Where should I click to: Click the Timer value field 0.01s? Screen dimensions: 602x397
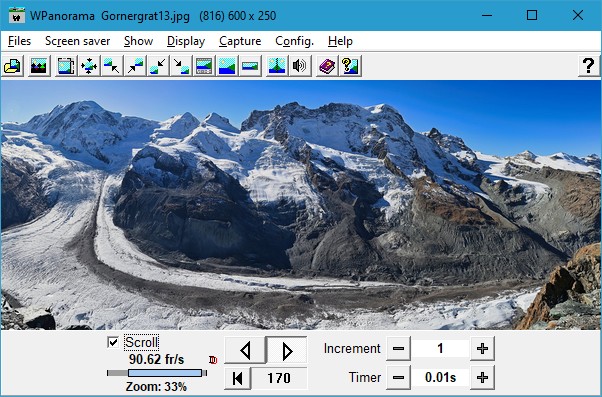coord(440,377)
